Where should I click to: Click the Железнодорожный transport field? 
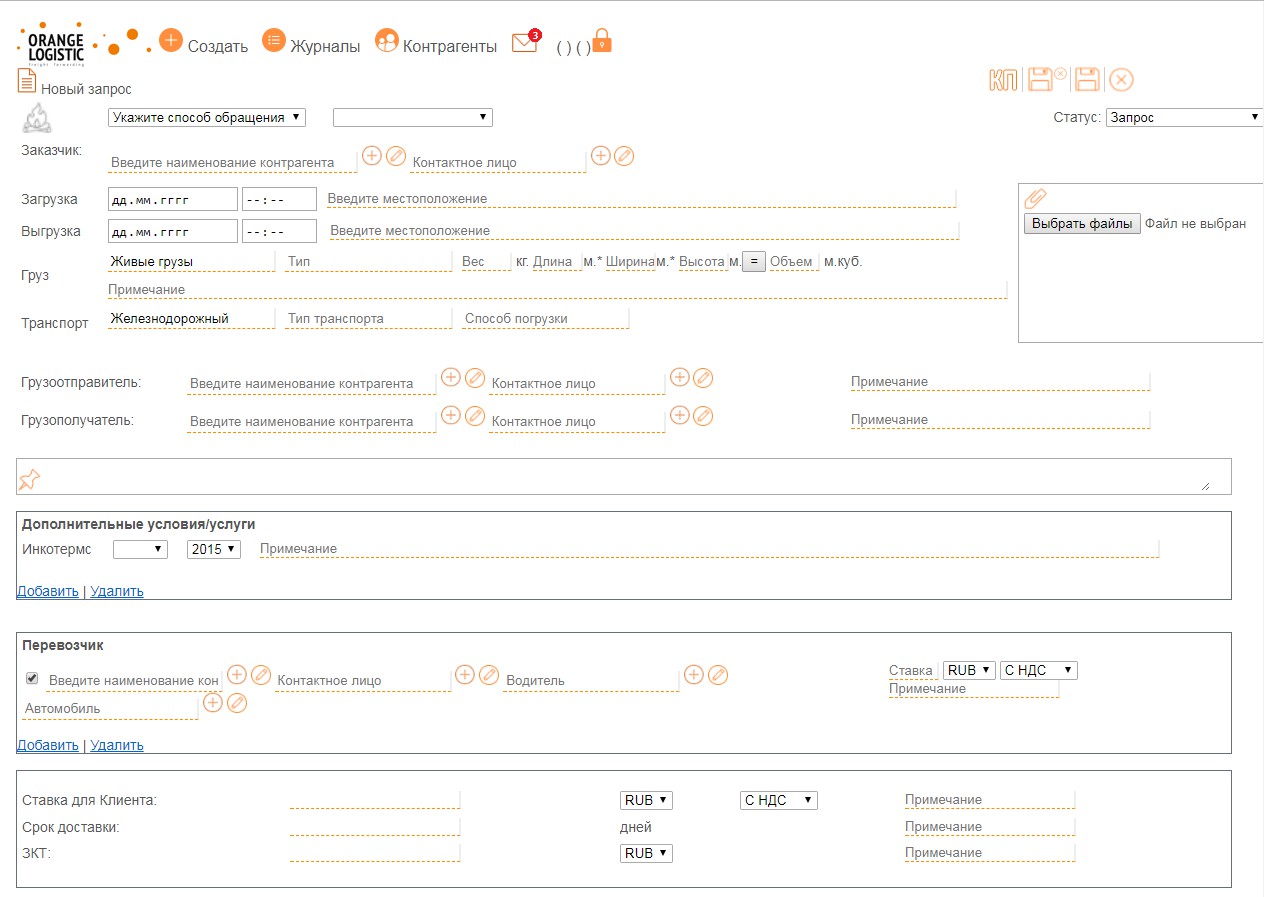point(191,318)
